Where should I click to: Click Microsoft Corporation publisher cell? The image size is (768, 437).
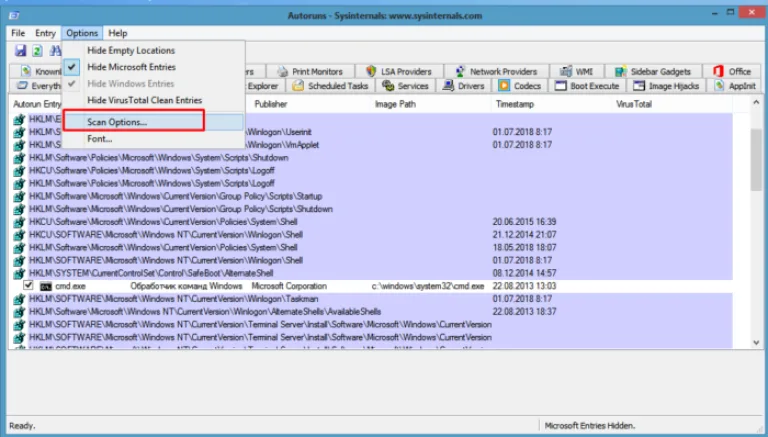[289, 286]
